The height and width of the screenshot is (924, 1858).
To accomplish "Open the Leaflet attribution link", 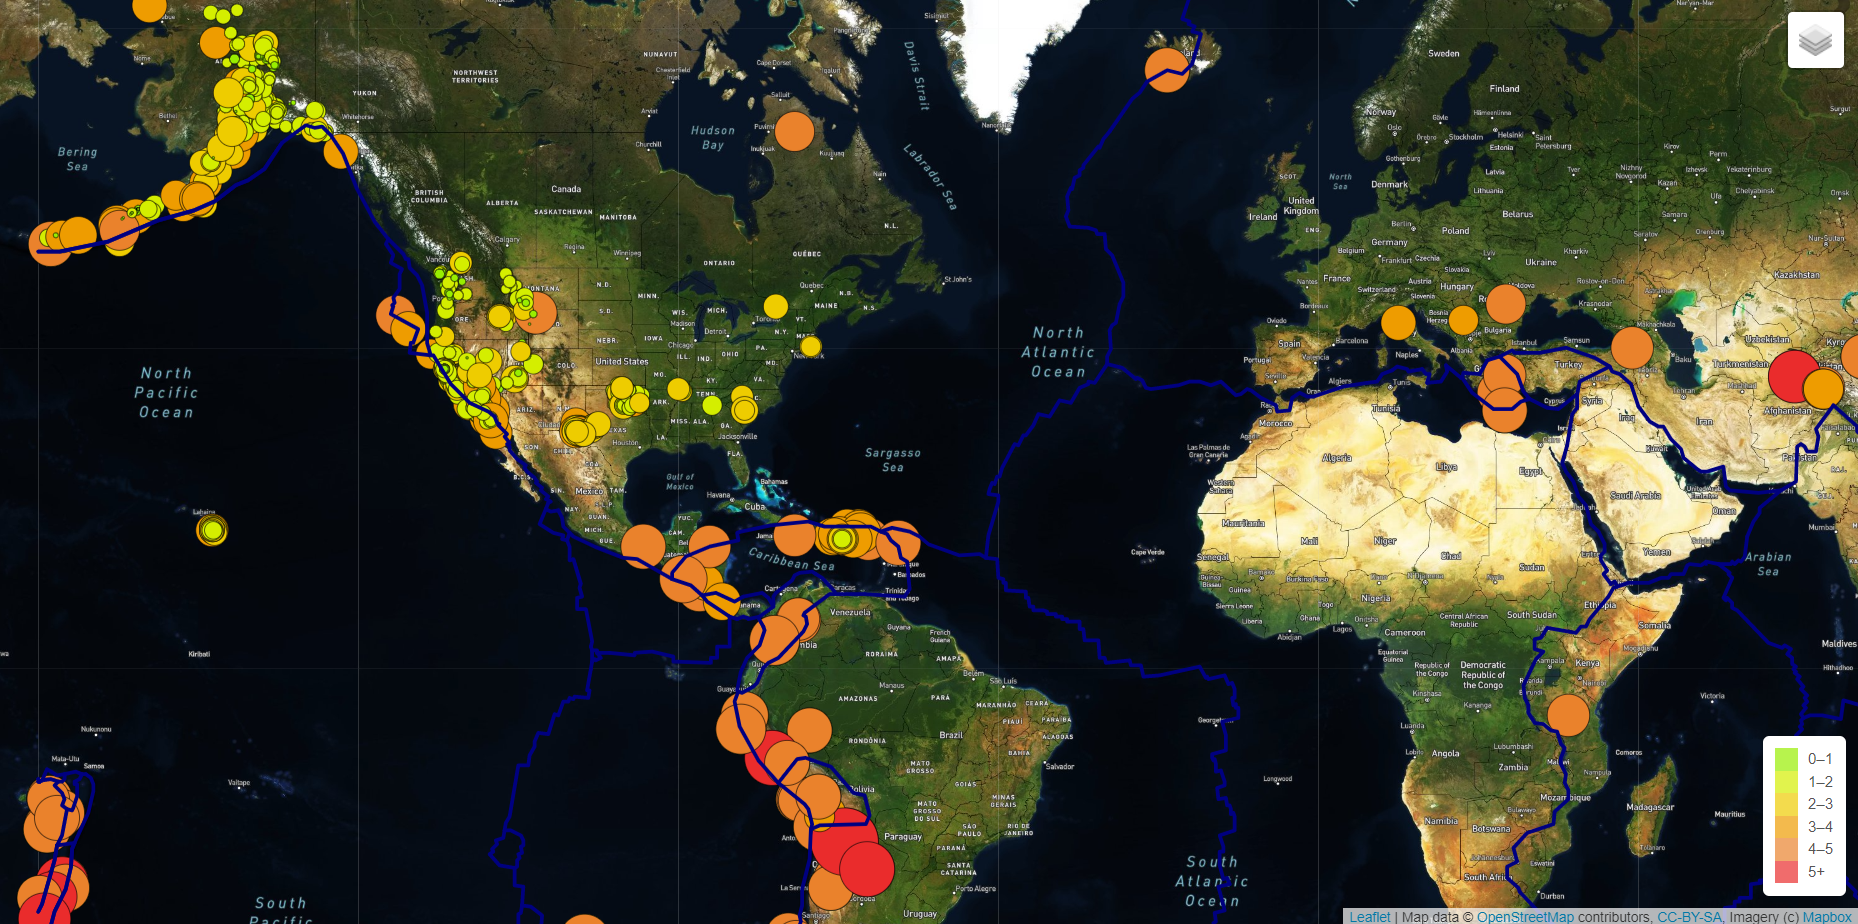I will (1369, 916).
